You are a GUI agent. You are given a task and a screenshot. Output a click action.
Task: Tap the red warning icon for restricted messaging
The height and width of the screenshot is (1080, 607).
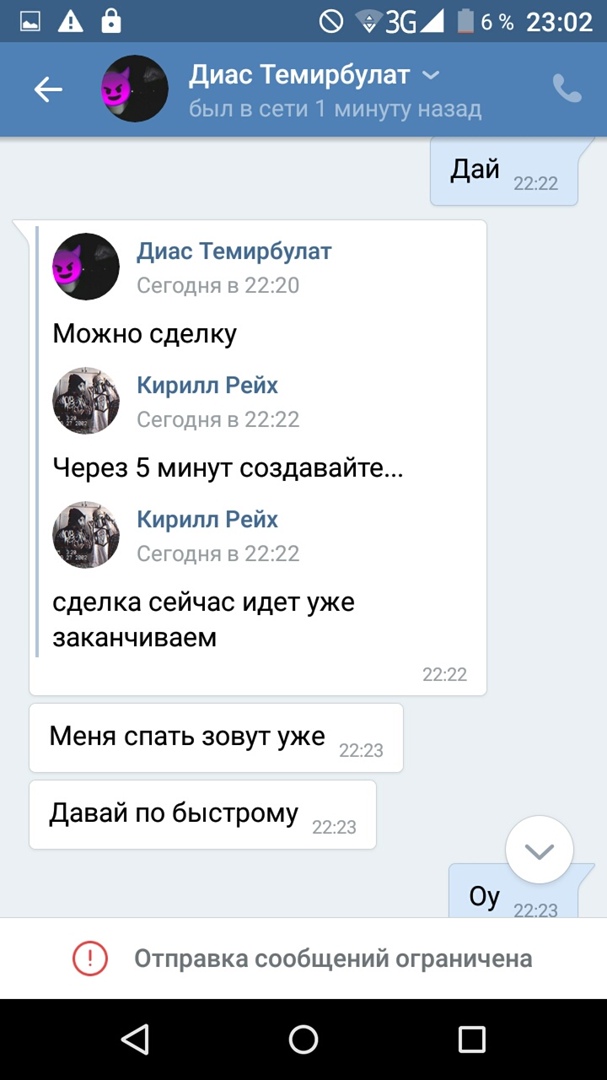90,958
